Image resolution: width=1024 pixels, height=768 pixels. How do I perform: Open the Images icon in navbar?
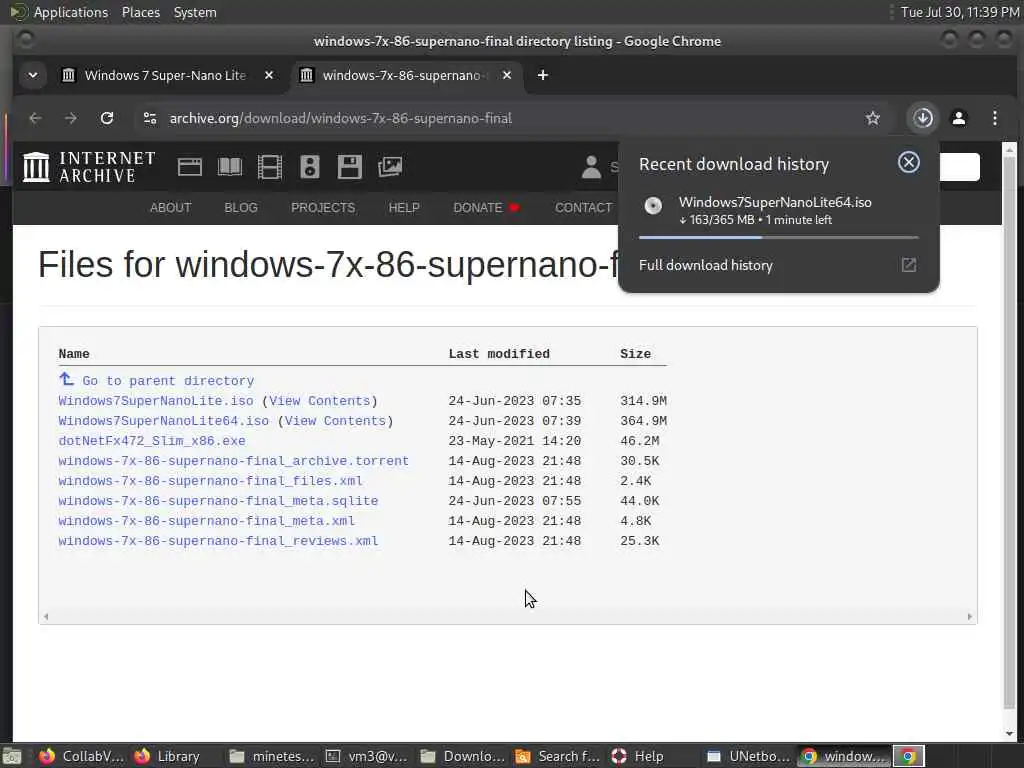click(x=390, y=167)
